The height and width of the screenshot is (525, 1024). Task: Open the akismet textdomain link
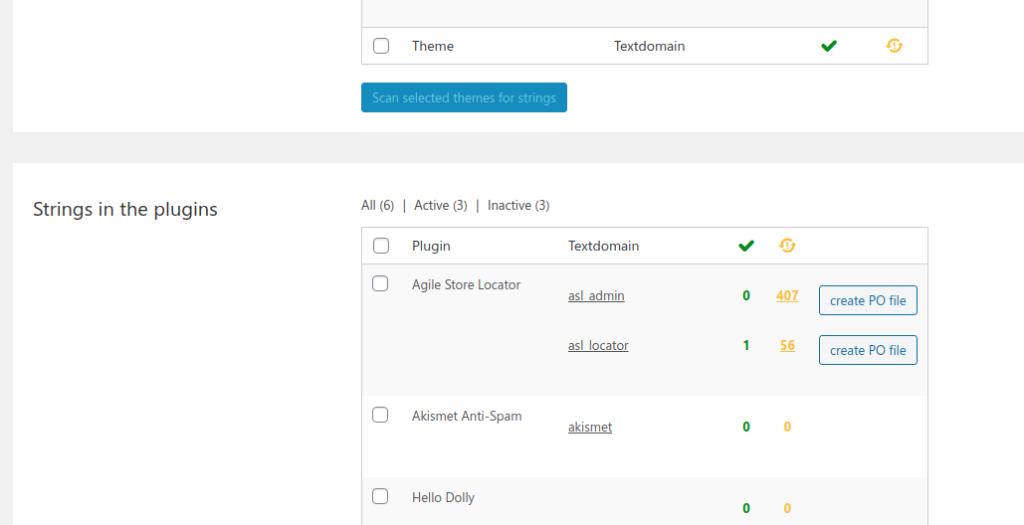point(590,427)
